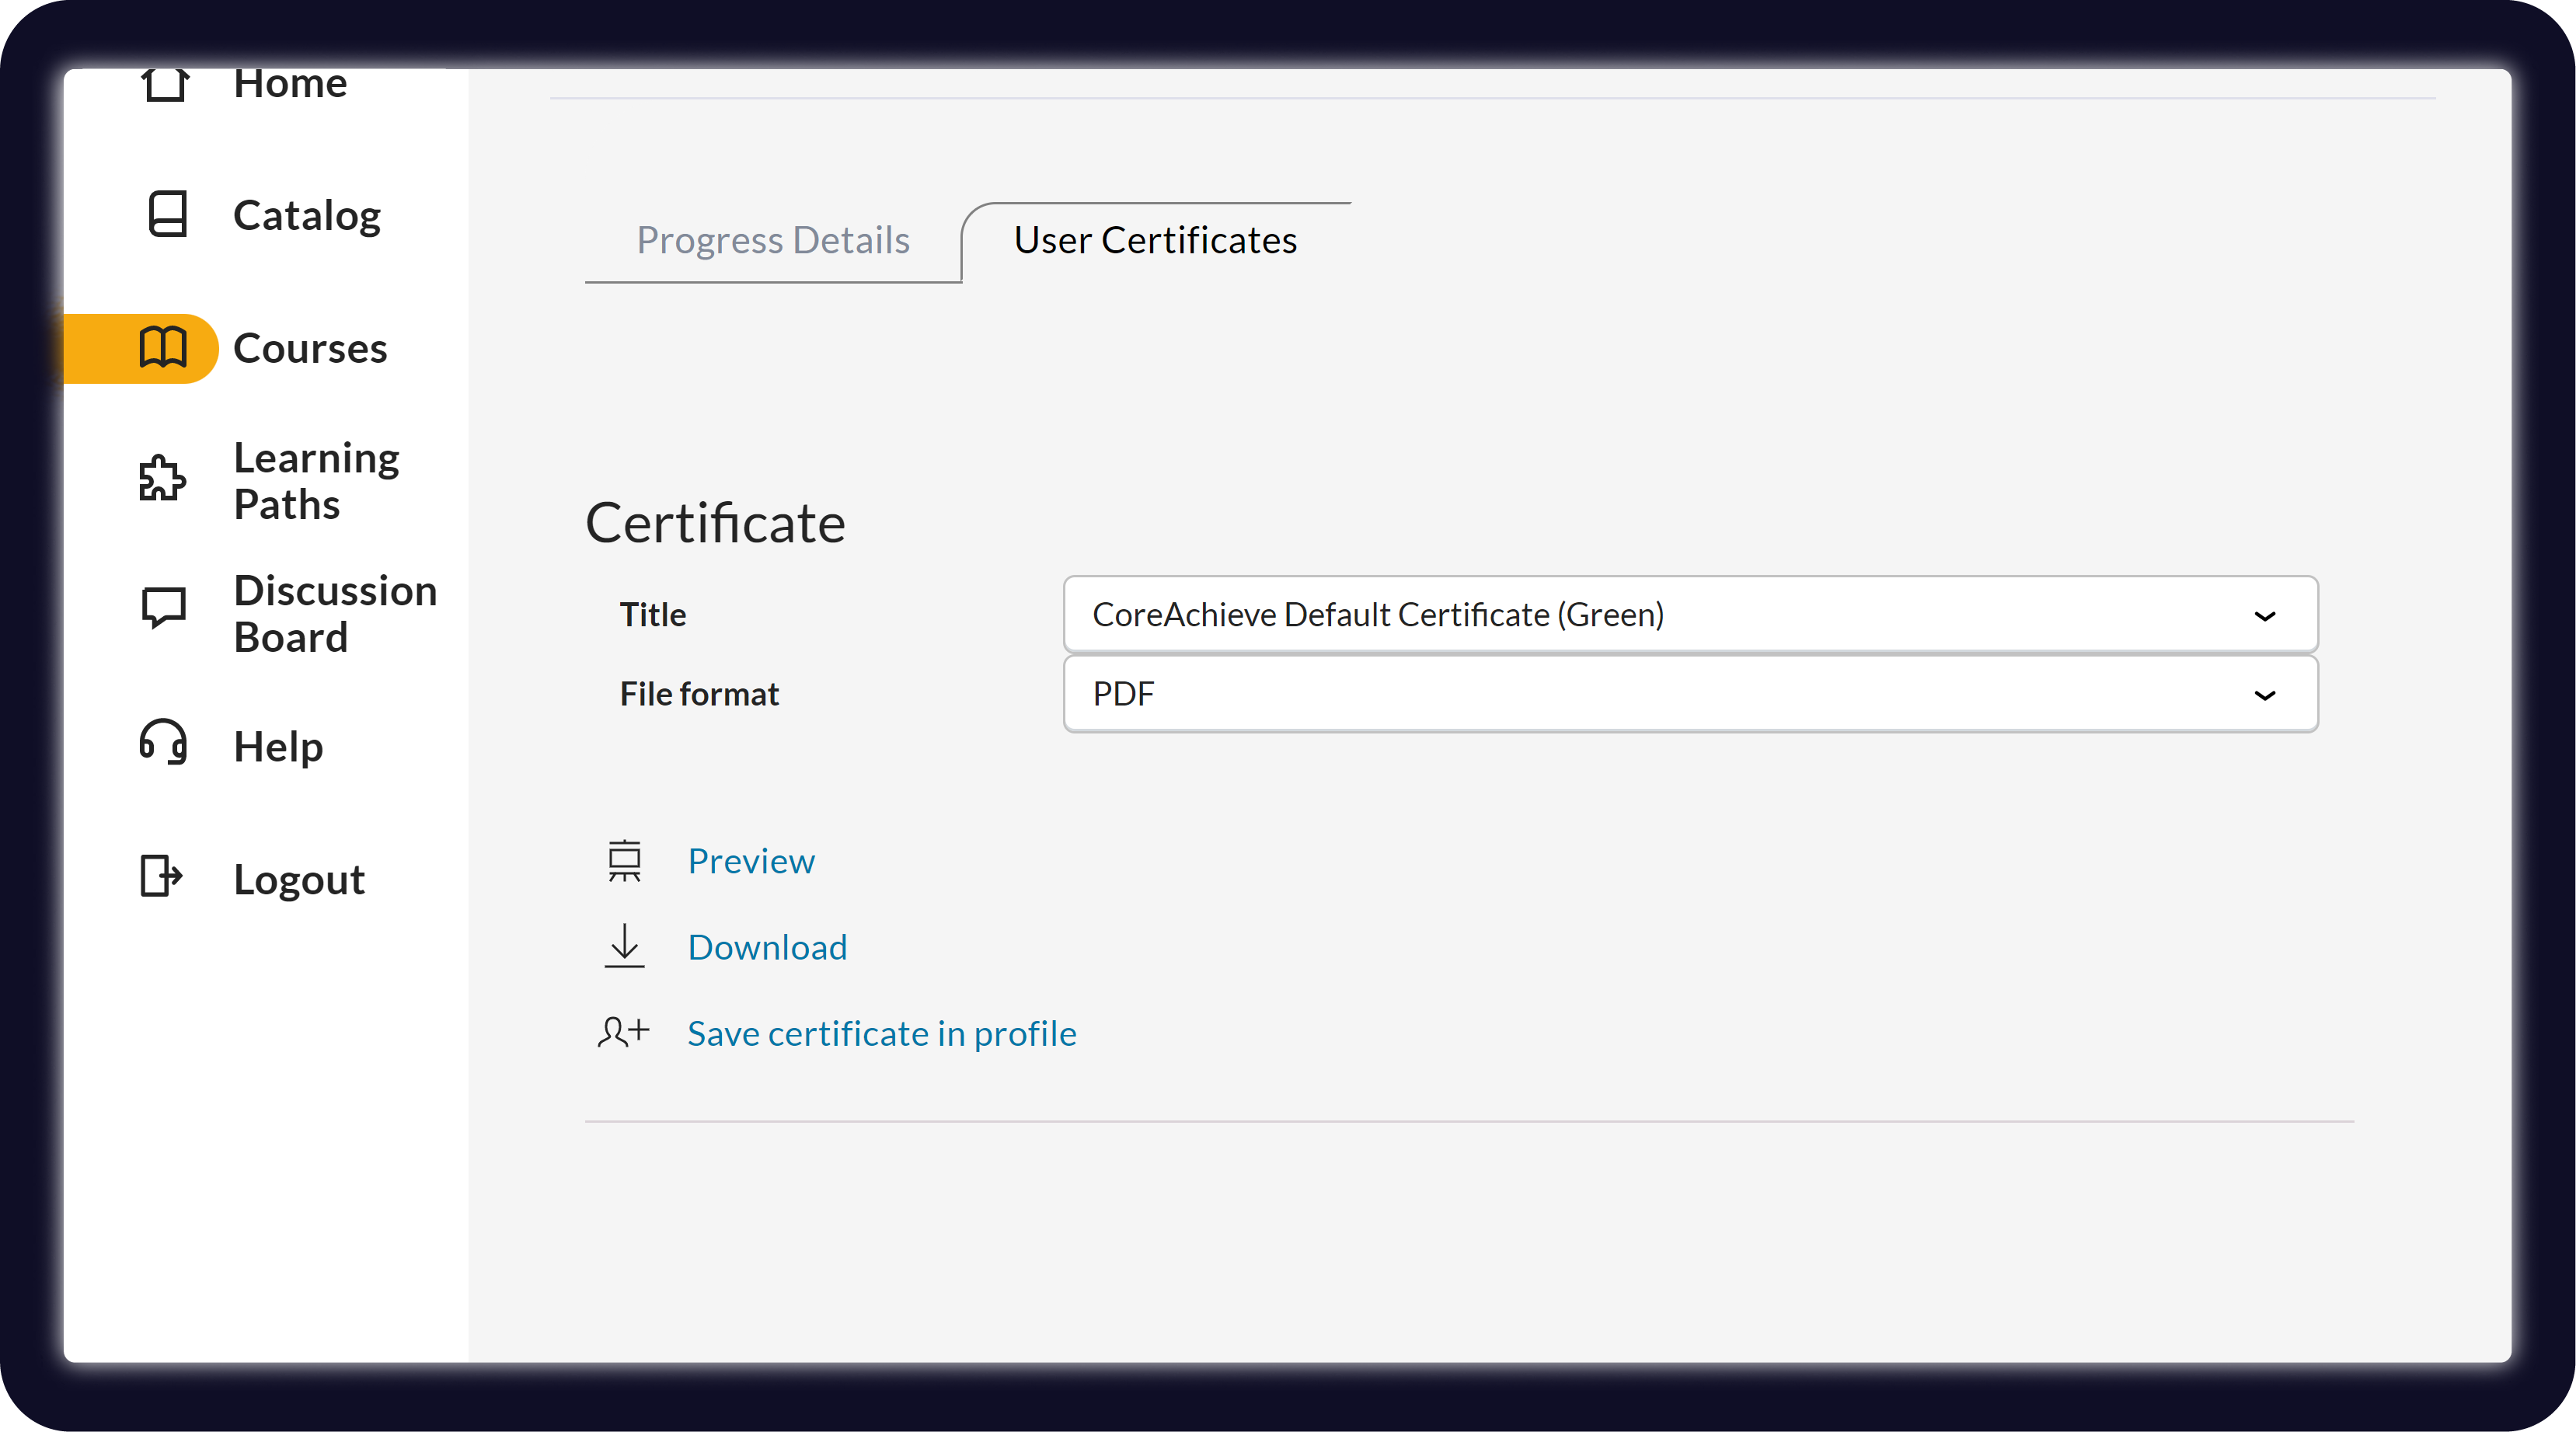This screenshot has width=2576, height=1432.
Task: Click the Download link
Action: click(767, 947)
